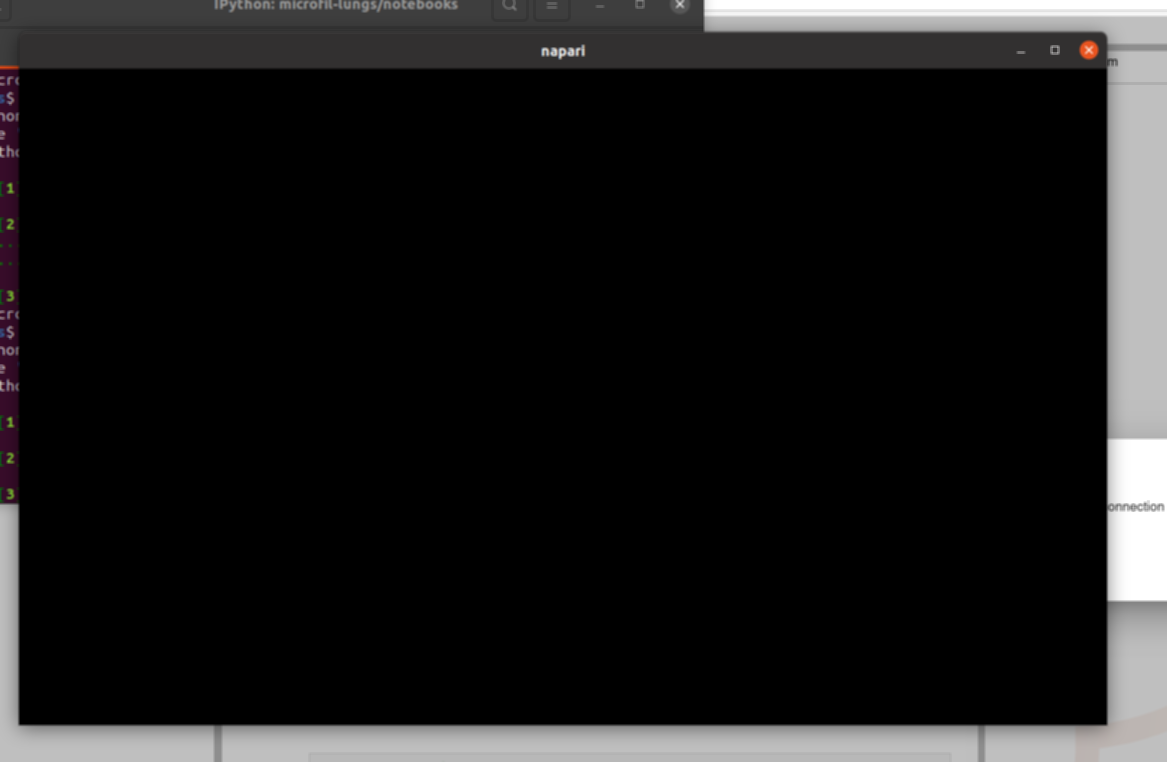Minimize the IPython terminal window

(600, 6)
